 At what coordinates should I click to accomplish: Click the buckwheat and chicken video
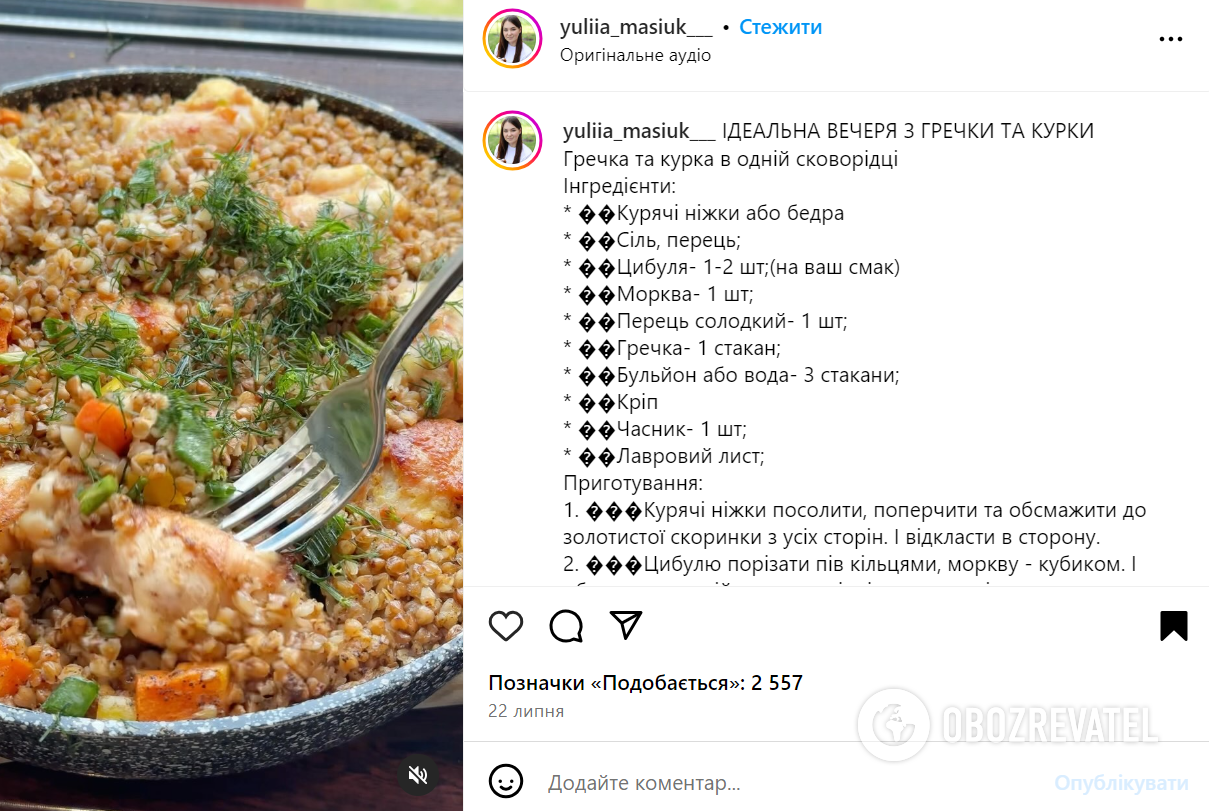pos(231,405)
